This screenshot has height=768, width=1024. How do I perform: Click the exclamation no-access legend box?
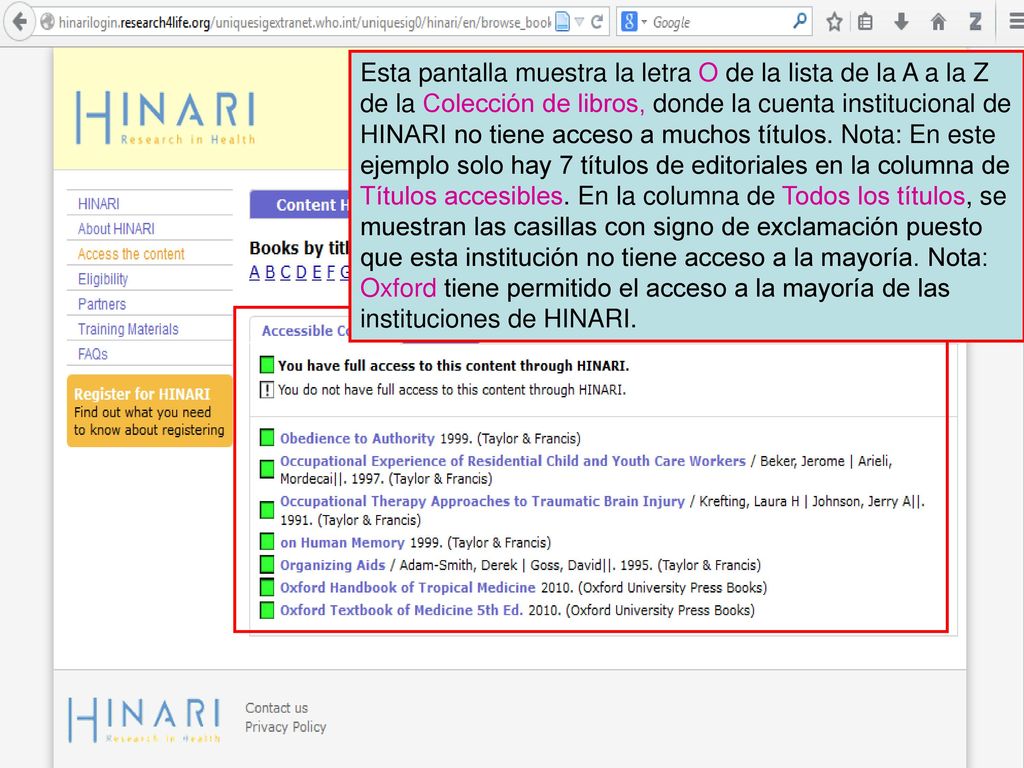click(266, 390)
